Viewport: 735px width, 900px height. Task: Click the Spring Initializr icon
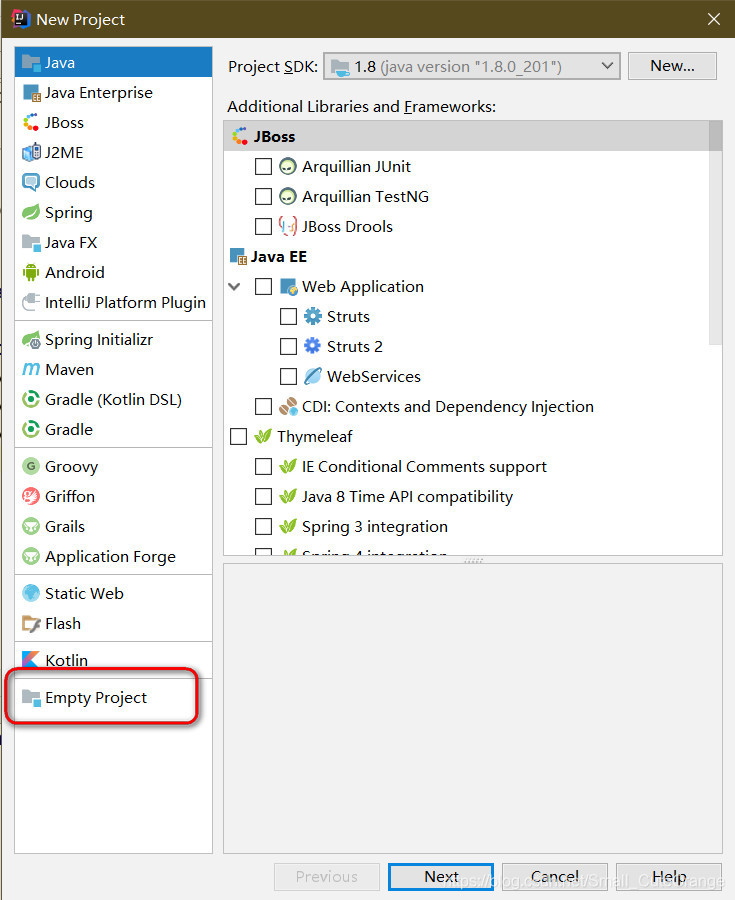[x=31, y=340]
